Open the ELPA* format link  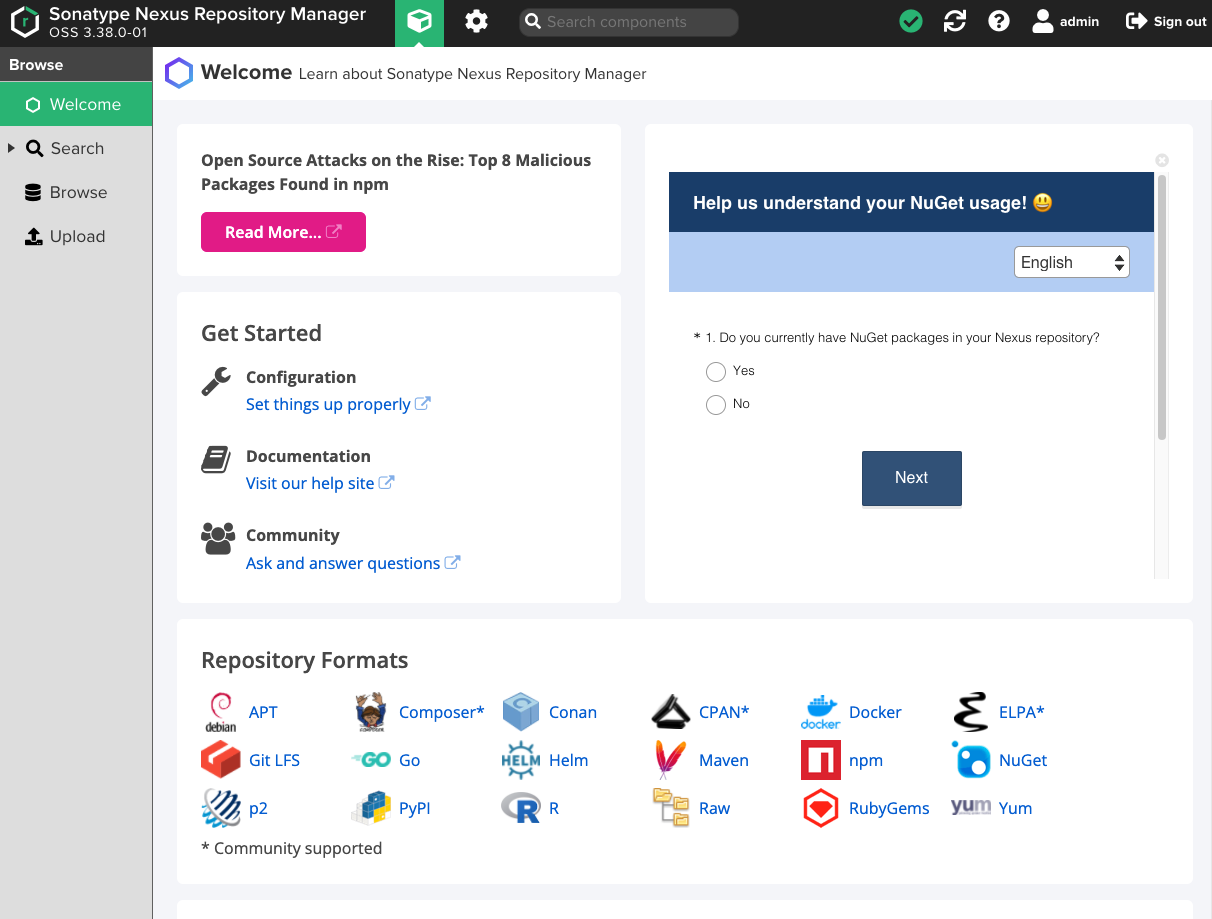coord(1022,712)
